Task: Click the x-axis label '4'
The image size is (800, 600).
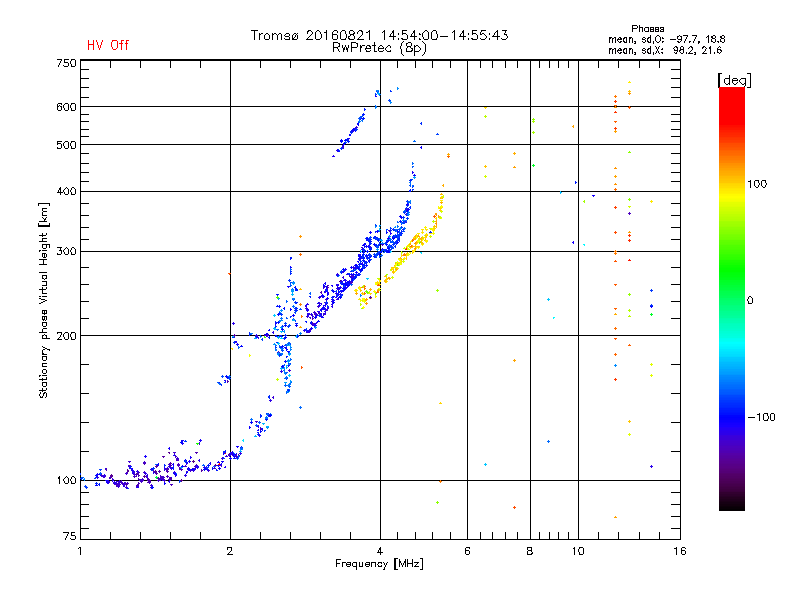Action: [x=380, y=551]
